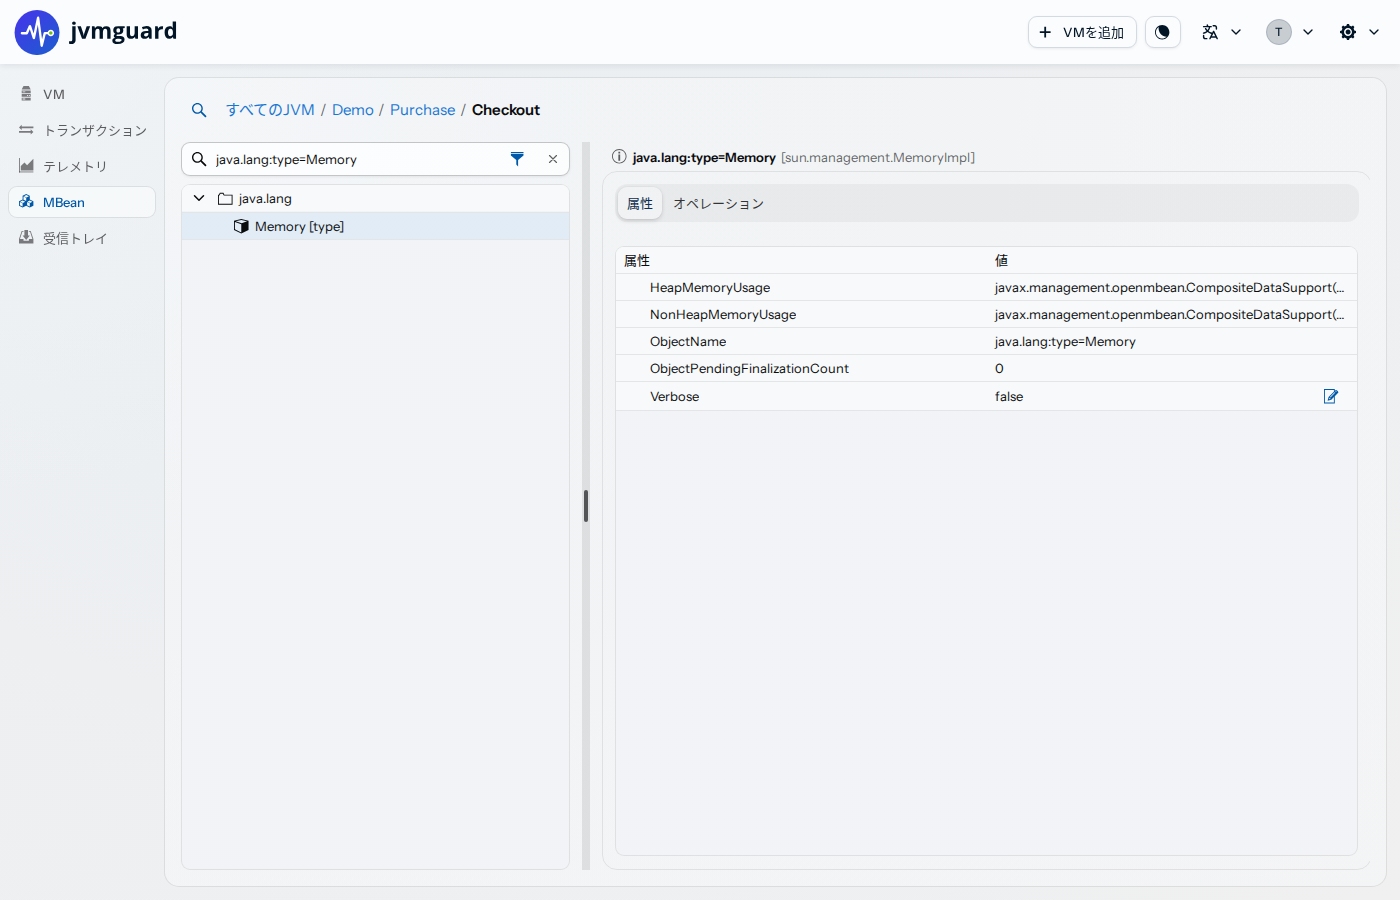Click the 属性 column header
The width and height of the screenshot is (1400, 900).
[637, 260]
